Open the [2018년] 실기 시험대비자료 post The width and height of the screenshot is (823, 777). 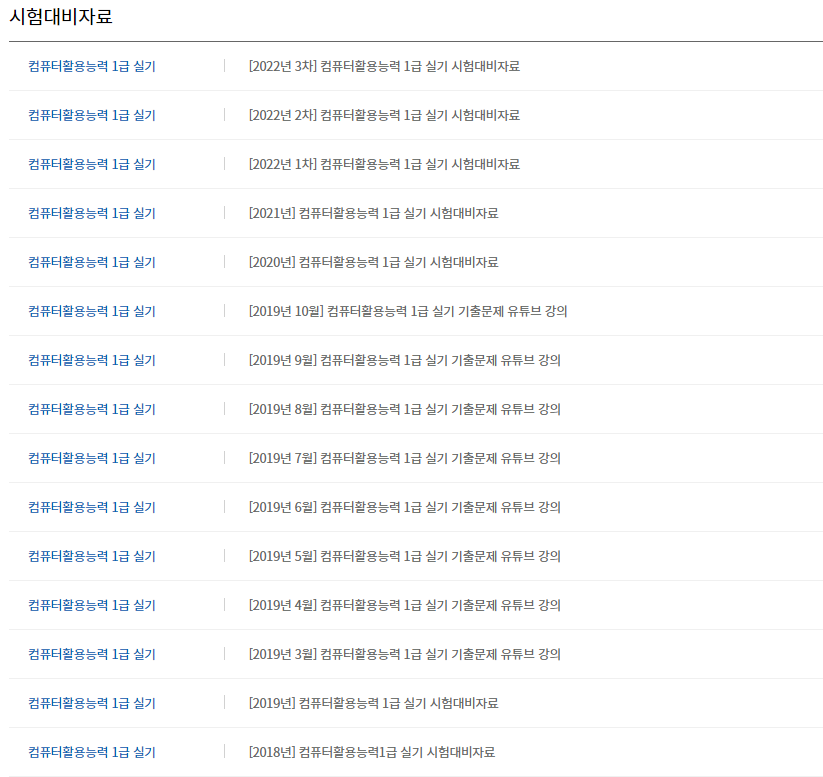click(x=371, y=753)
